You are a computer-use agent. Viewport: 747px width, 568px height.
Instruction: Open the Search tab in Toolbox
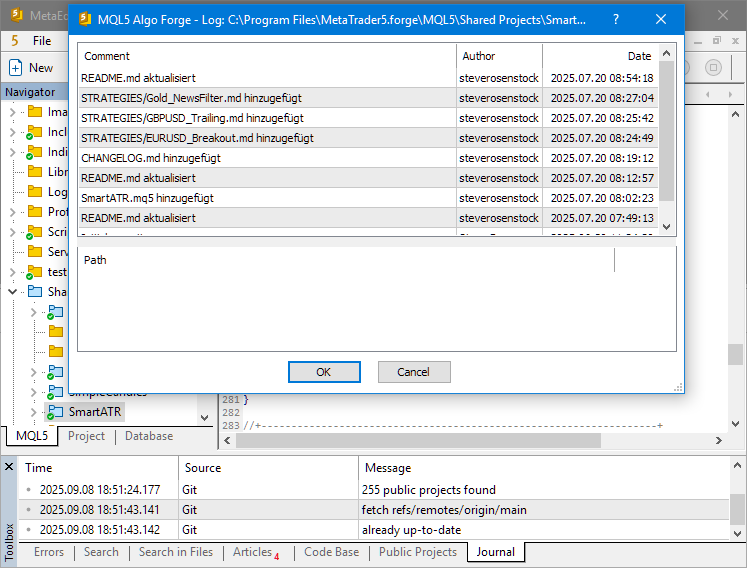point(101,552)
